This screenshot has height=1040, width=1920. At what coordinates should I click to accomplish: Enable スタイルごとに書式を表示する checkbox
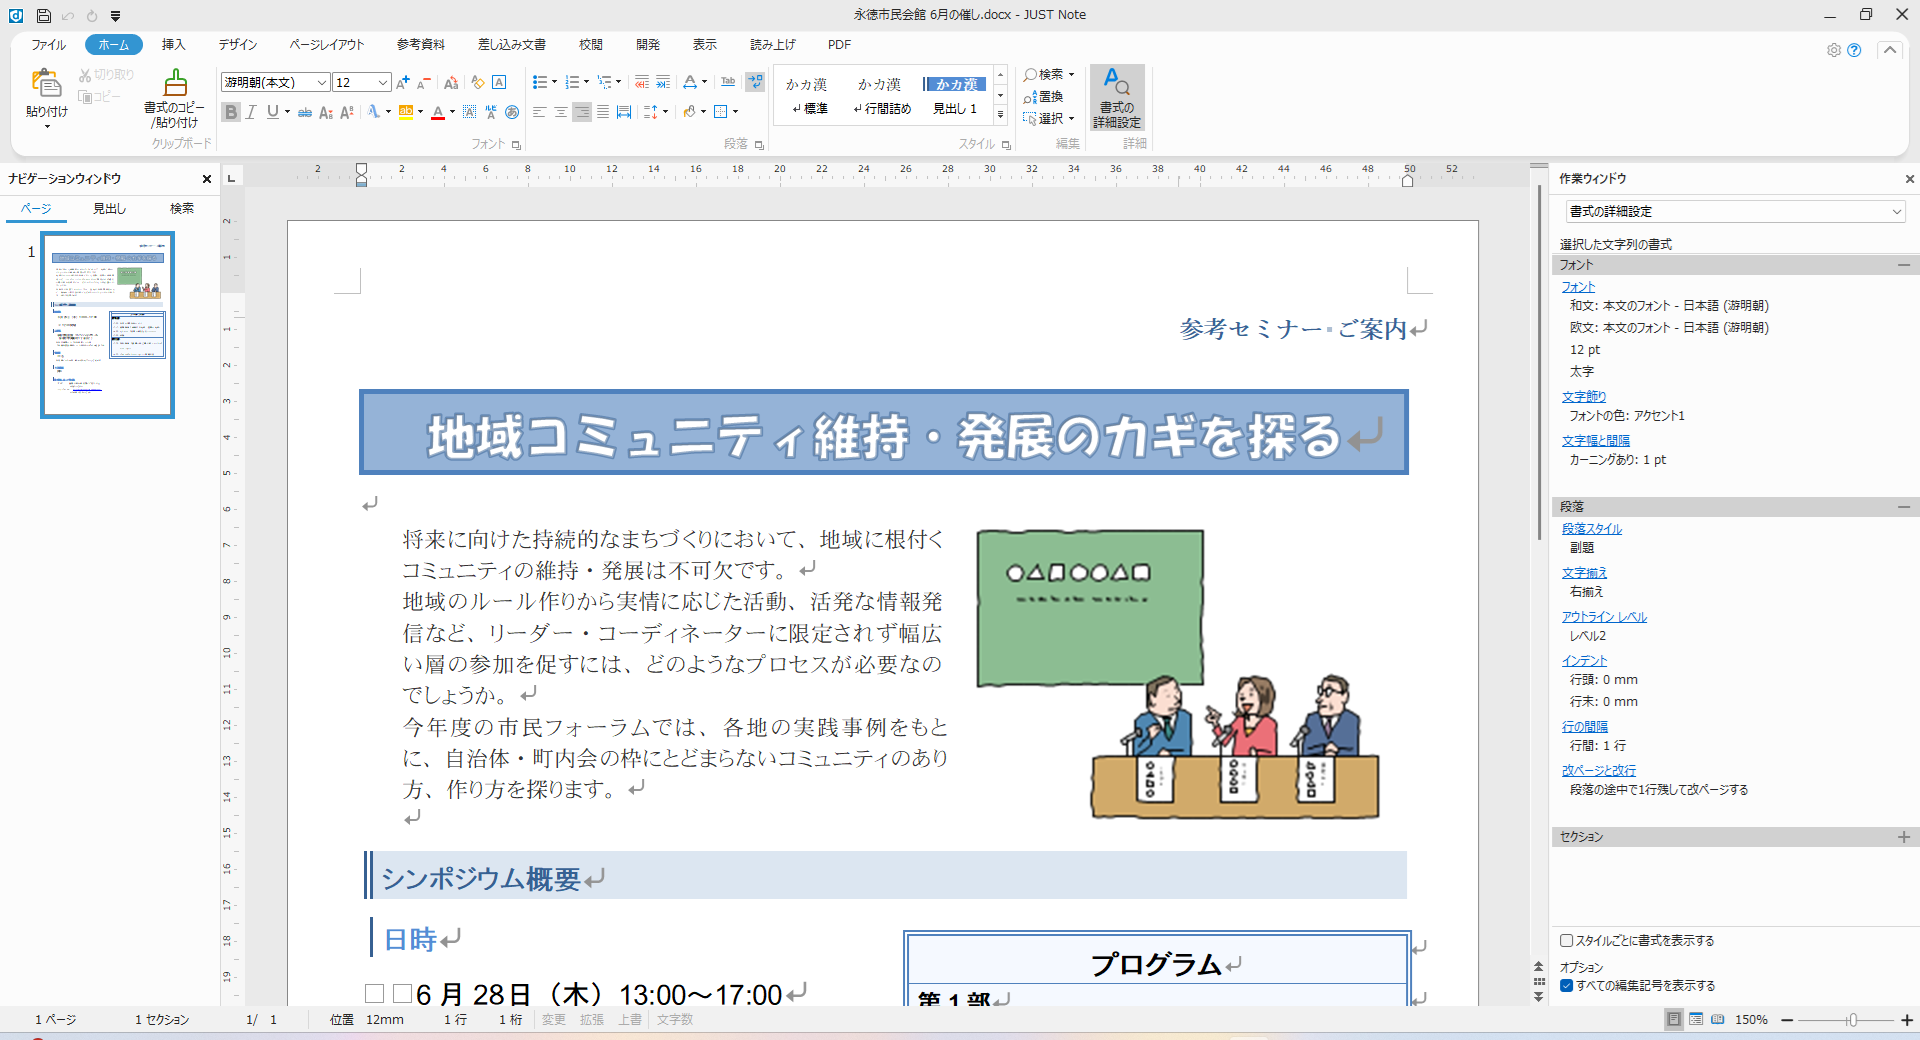(x=1567, y=940)
